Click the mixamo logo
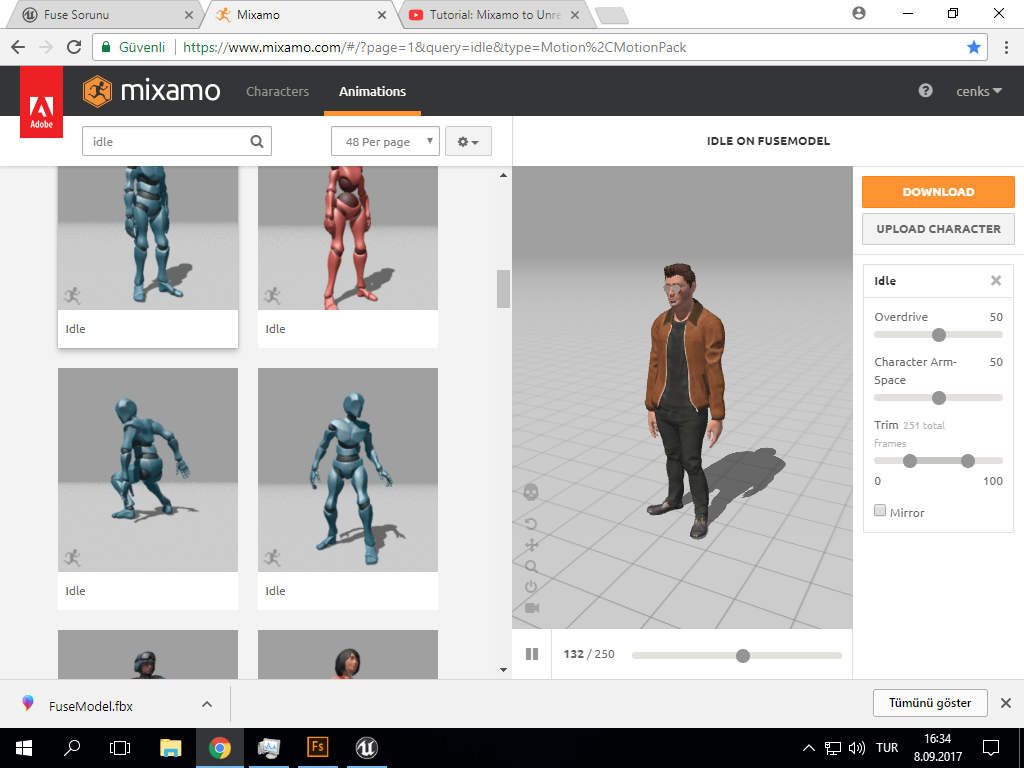 pyautogui.click(x=152, y=91)
